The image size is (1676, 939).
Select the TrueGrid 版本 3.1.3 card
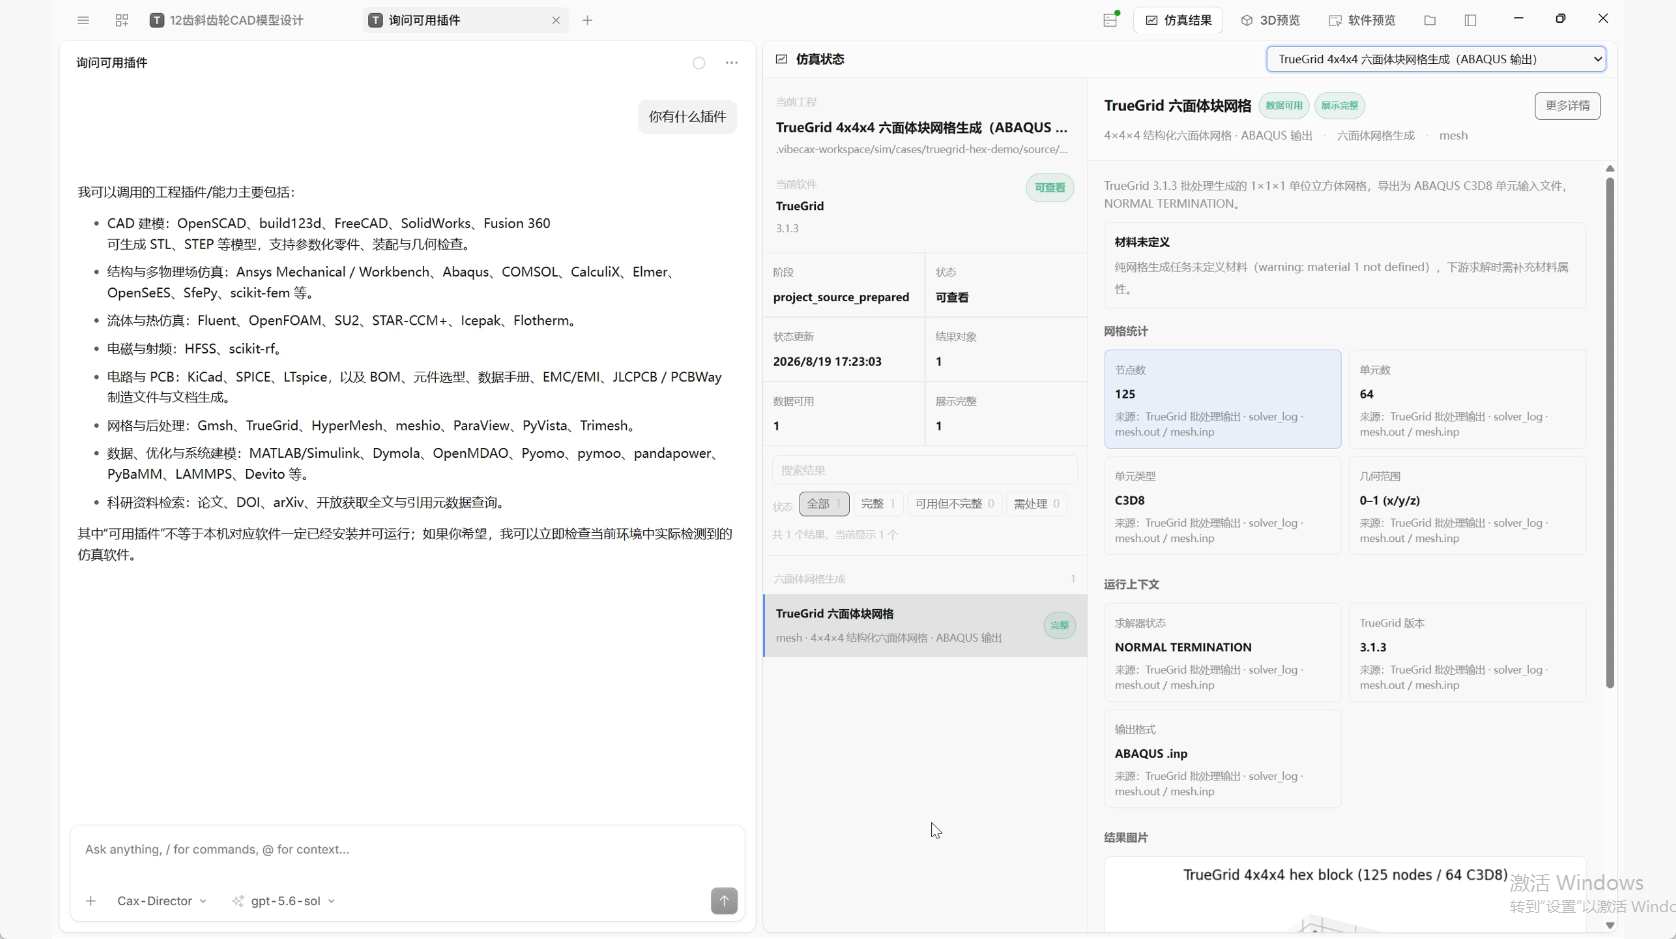pos(1467,652)
